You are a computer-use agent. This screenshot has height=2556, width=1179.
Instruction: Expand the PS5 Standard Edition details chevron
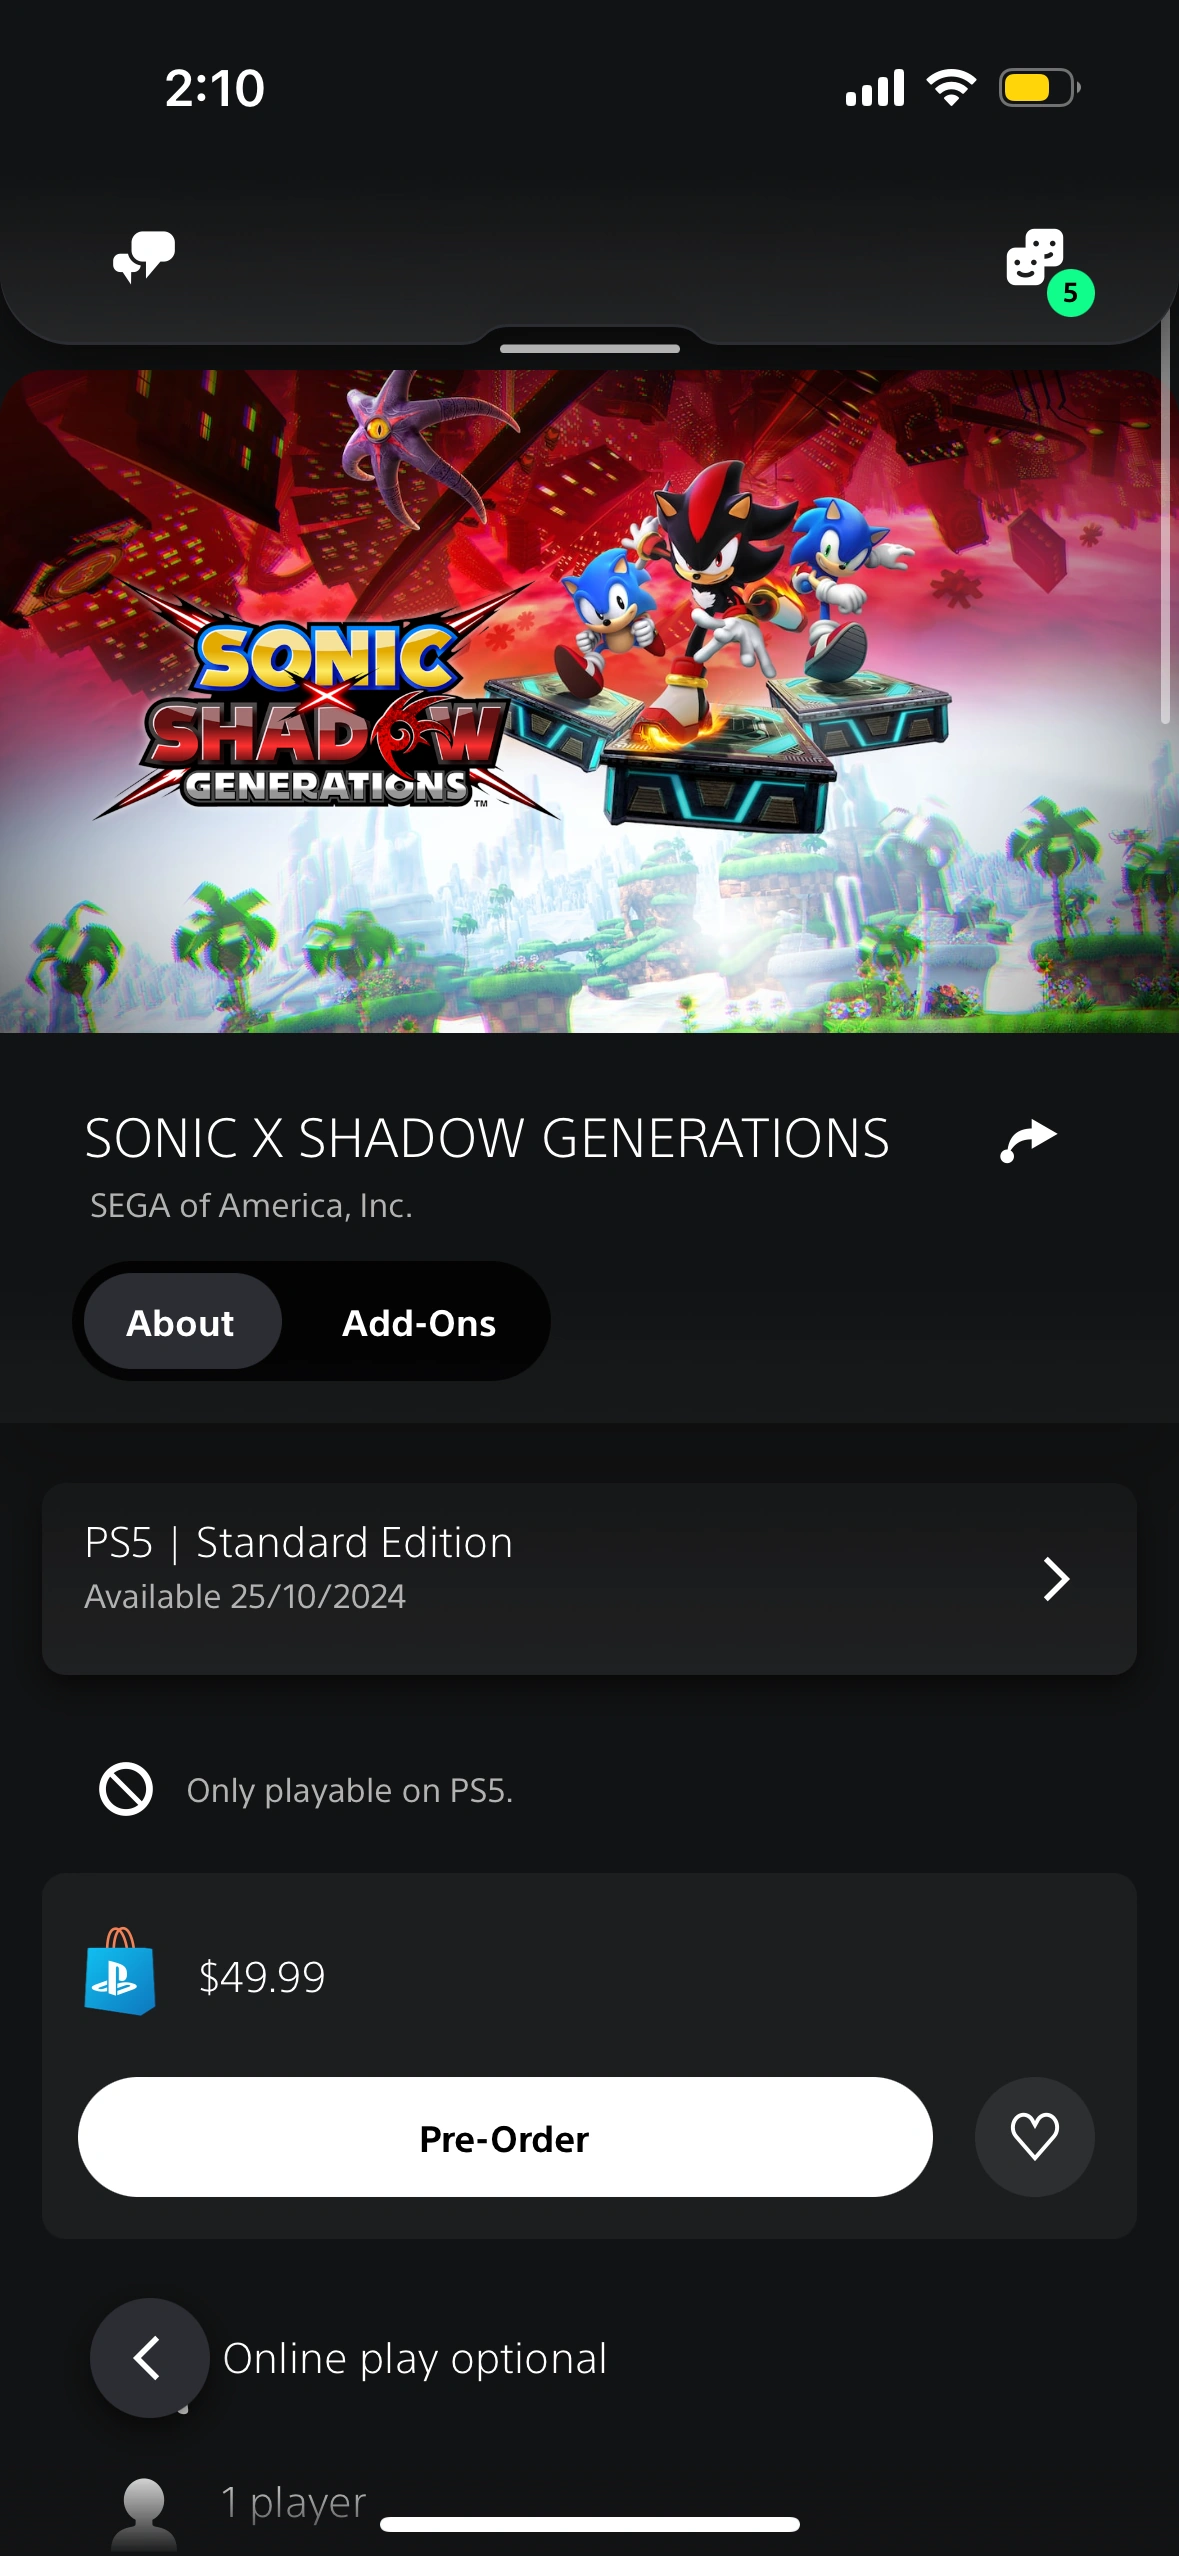(1055, 1578)
